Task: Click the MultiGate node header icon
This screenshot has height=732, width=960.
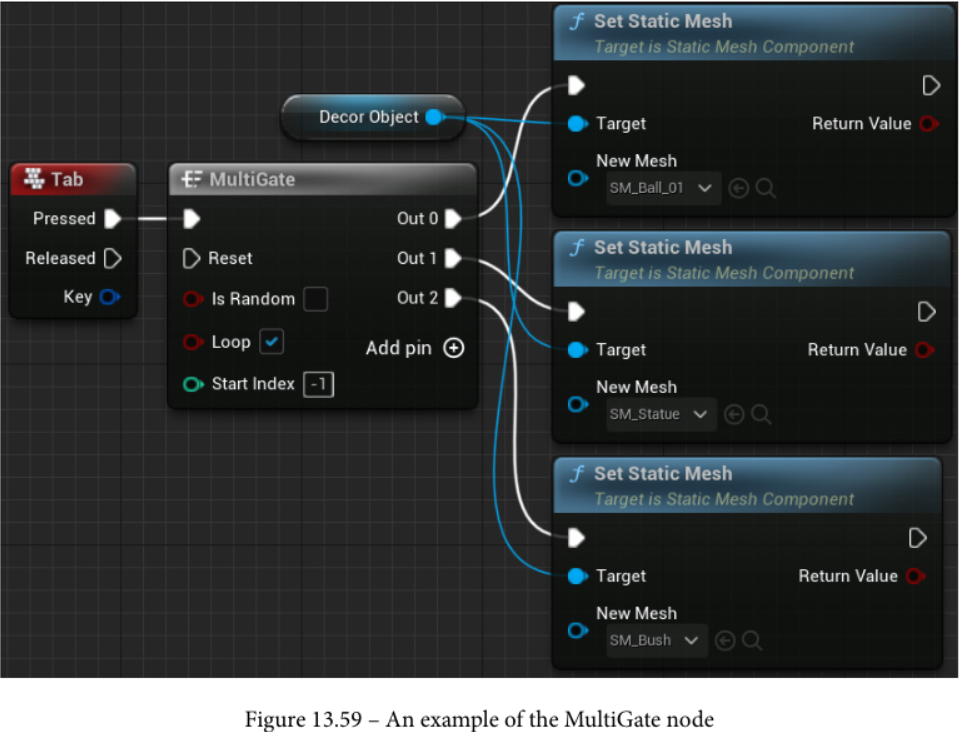Action: (x=192, y=179)
